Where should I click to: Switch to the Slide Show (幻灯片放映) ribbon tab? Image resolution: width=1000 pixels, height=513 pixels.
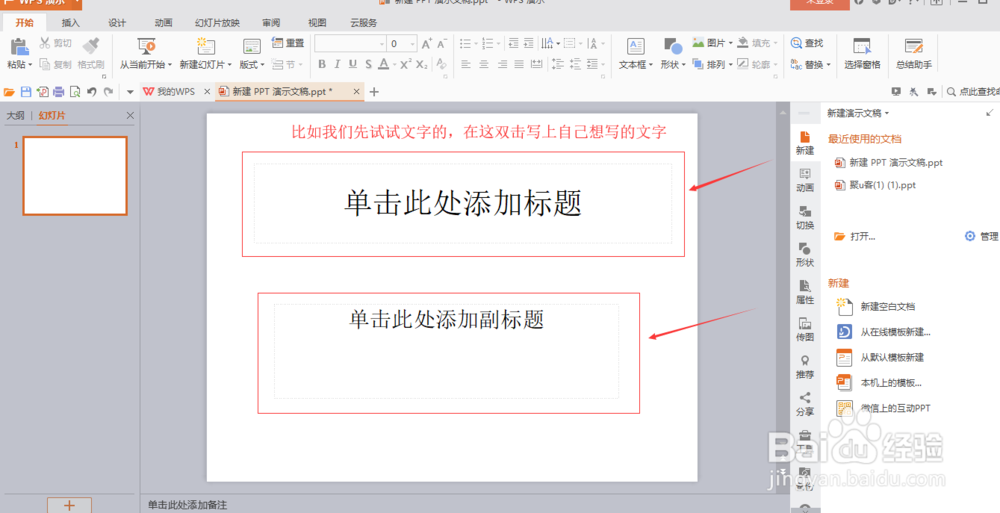pos(217,22)
